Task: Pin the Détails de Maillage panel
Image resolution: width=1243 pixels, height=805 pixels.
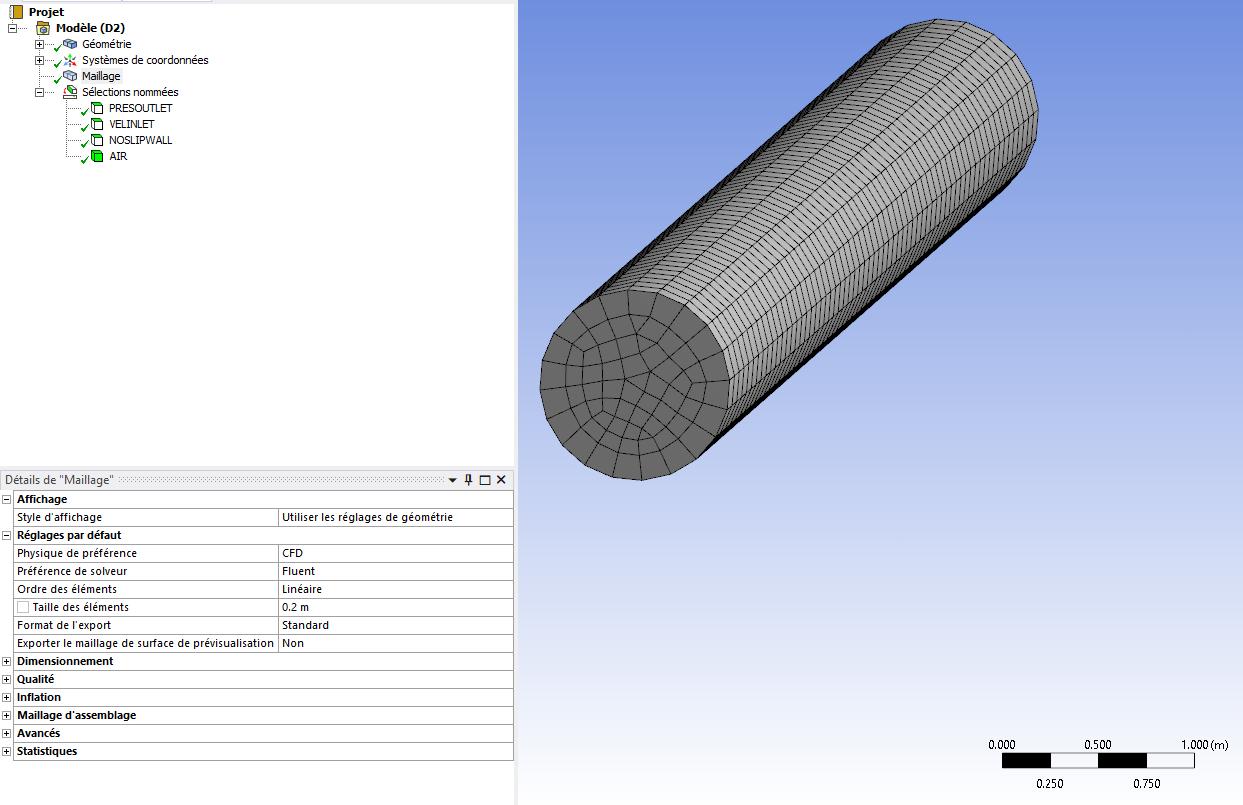Action: [x=468, y=480]
